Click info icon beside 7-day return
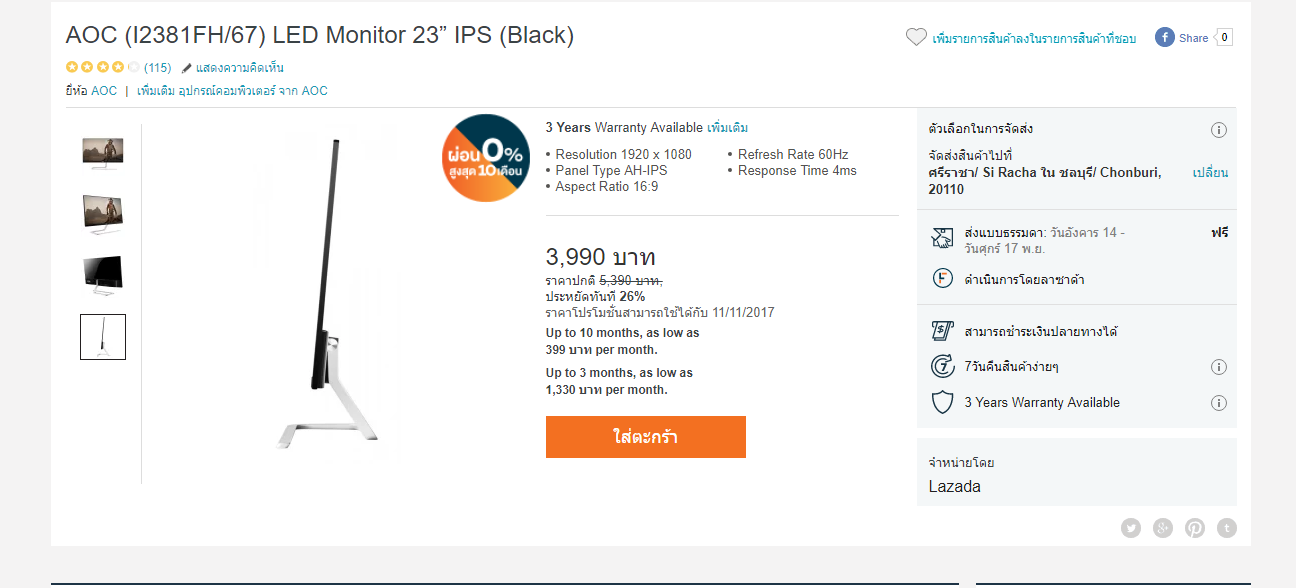The height and width of the screenshot is (588, 1296). pos(1219,367)
